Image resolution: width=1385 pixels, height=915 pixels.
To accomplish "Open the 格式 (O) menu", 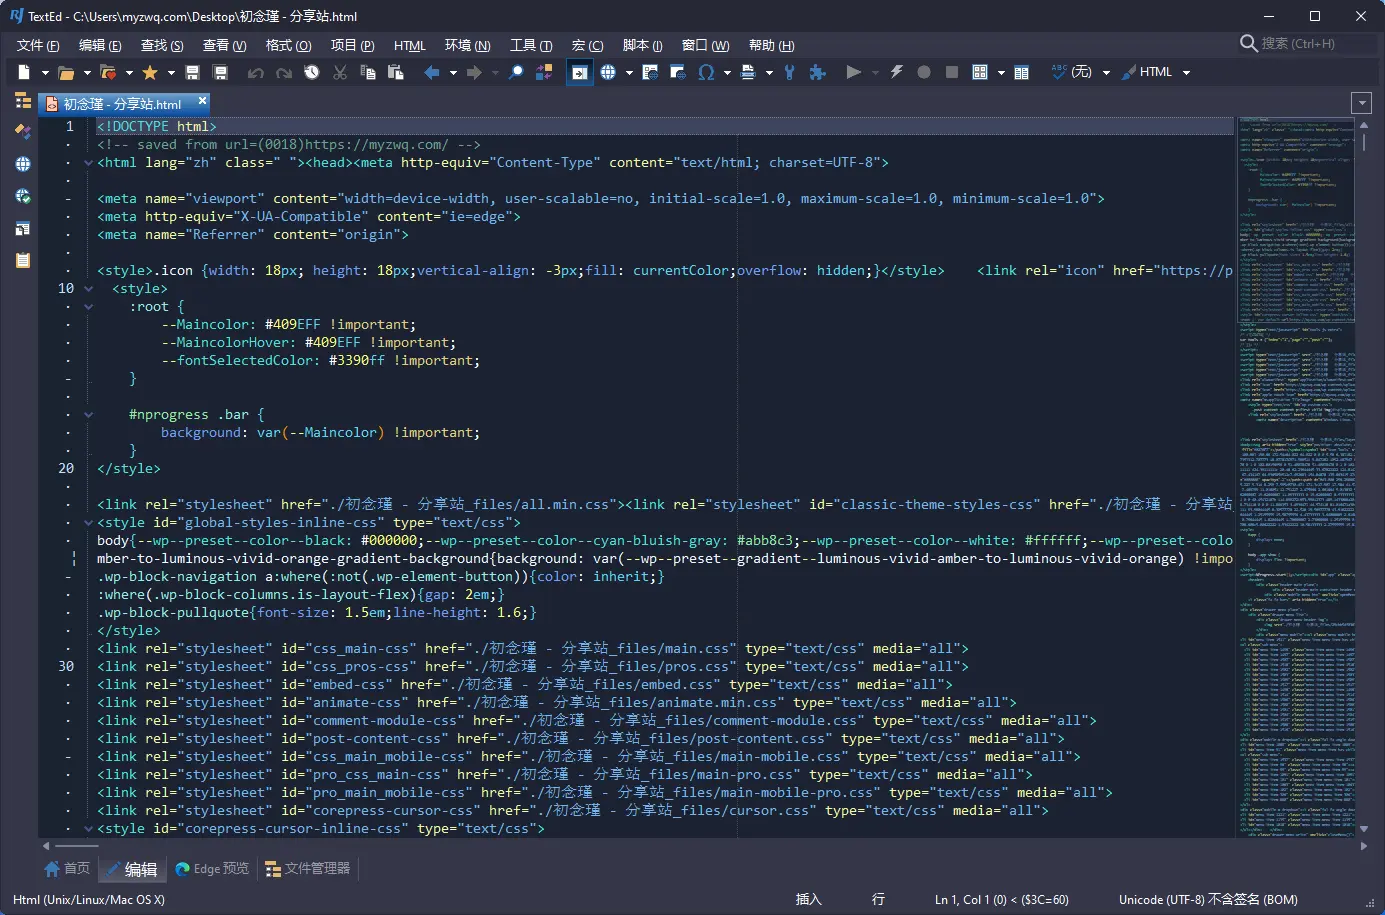I will coord(288,45).
